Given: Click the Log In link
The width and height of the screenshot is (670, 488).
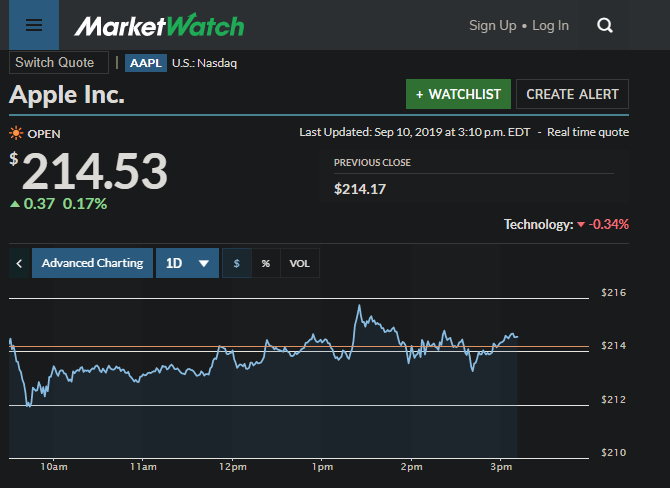Looking at the screenshot, I should (550, 25).
